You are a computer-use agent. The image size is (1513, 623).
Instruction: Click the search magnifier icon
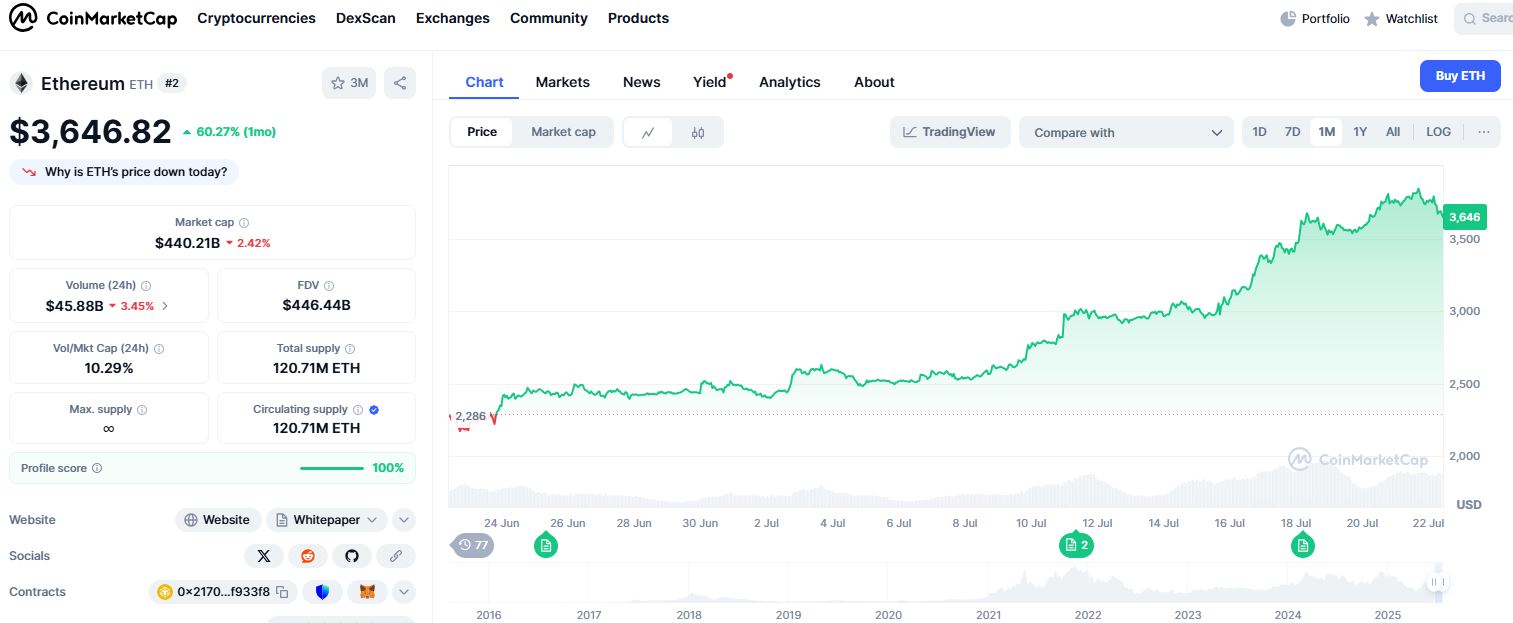[x=1469, y=18]
